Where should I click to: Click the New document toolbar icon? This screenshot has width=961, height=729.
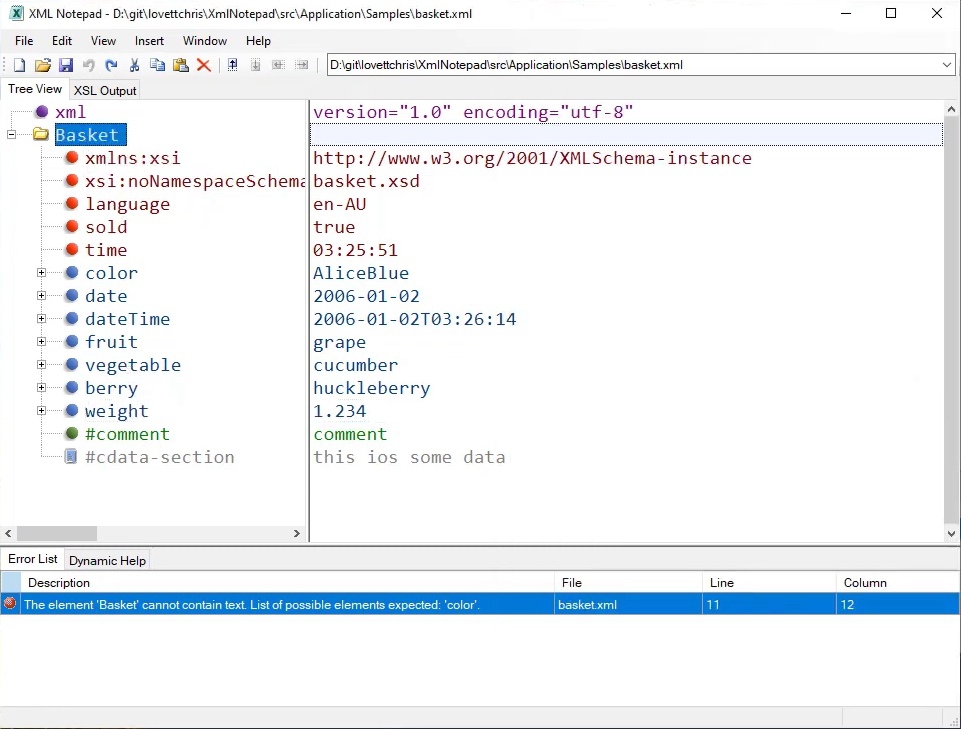tap(19, 65)
